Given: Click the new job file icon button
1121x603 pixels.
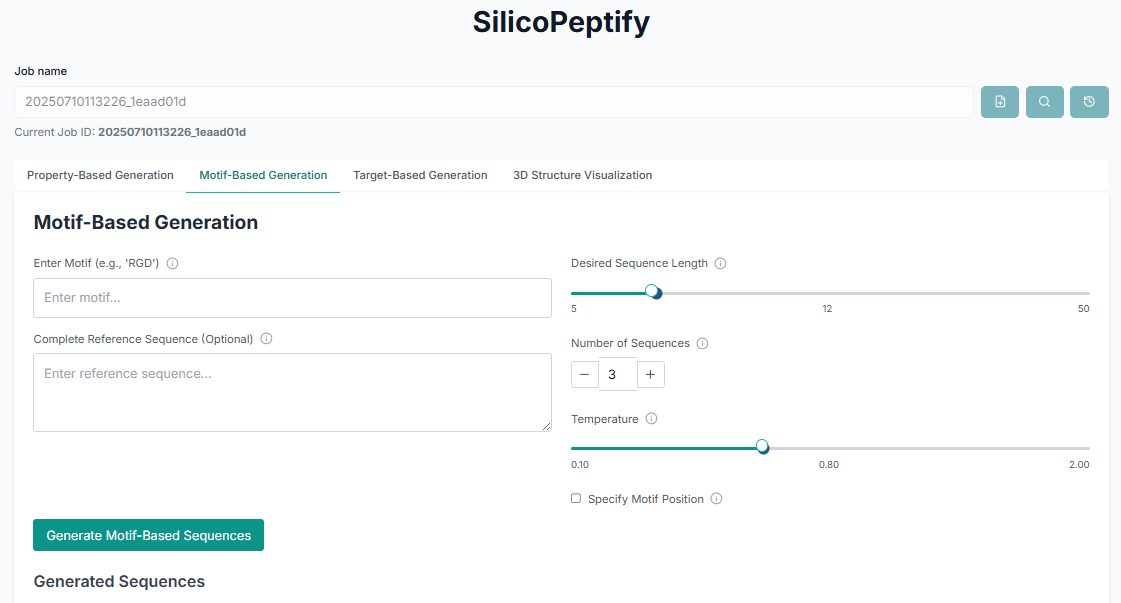Looking at the screenshot, I should [1000, 102].
